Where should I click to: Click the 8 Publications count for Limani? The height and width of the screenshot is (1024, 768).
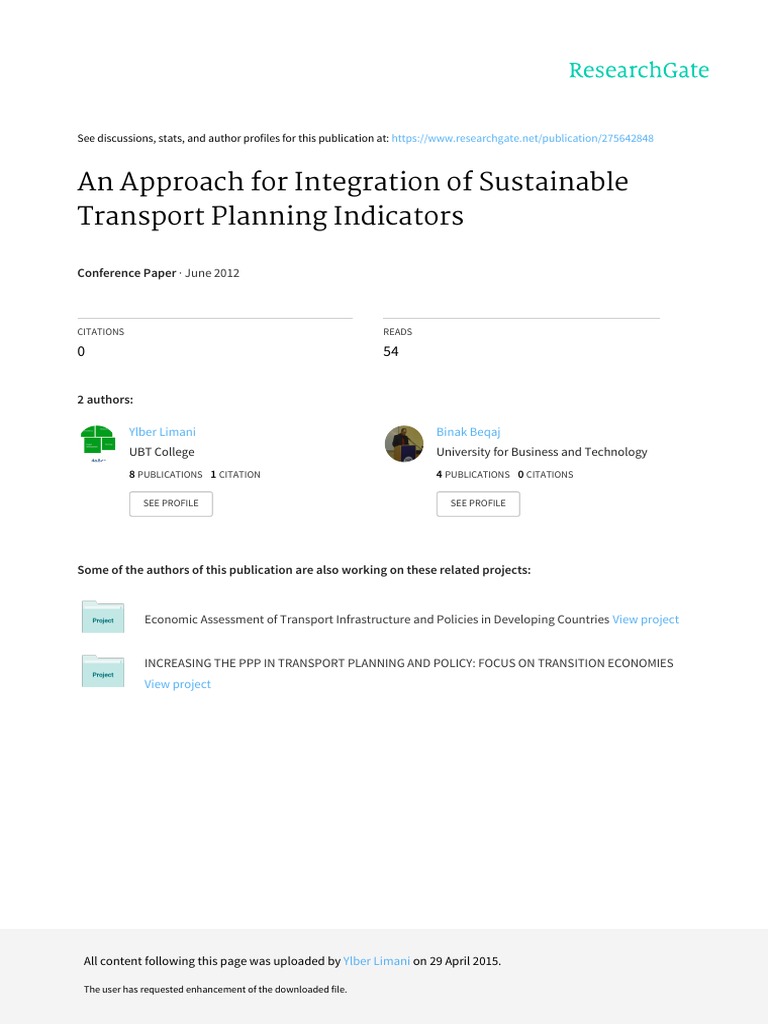166,474
